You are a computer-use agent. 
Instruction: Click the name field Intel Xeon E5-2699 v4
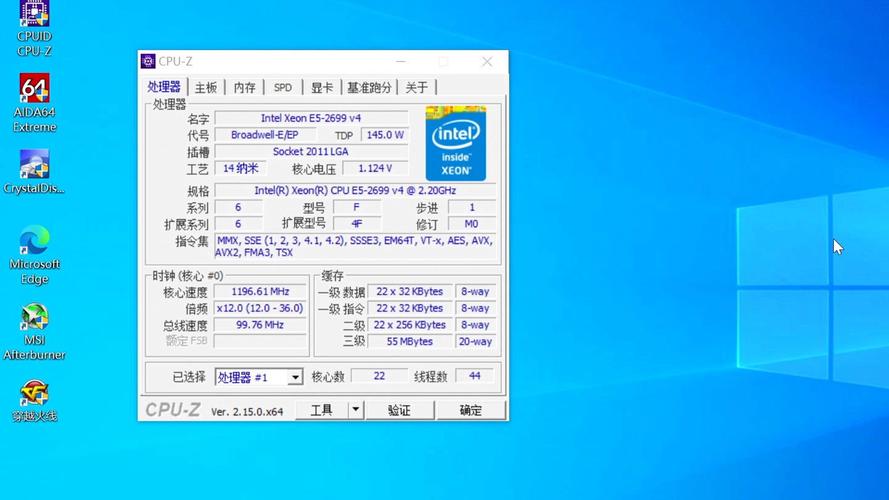pos(311,118)
